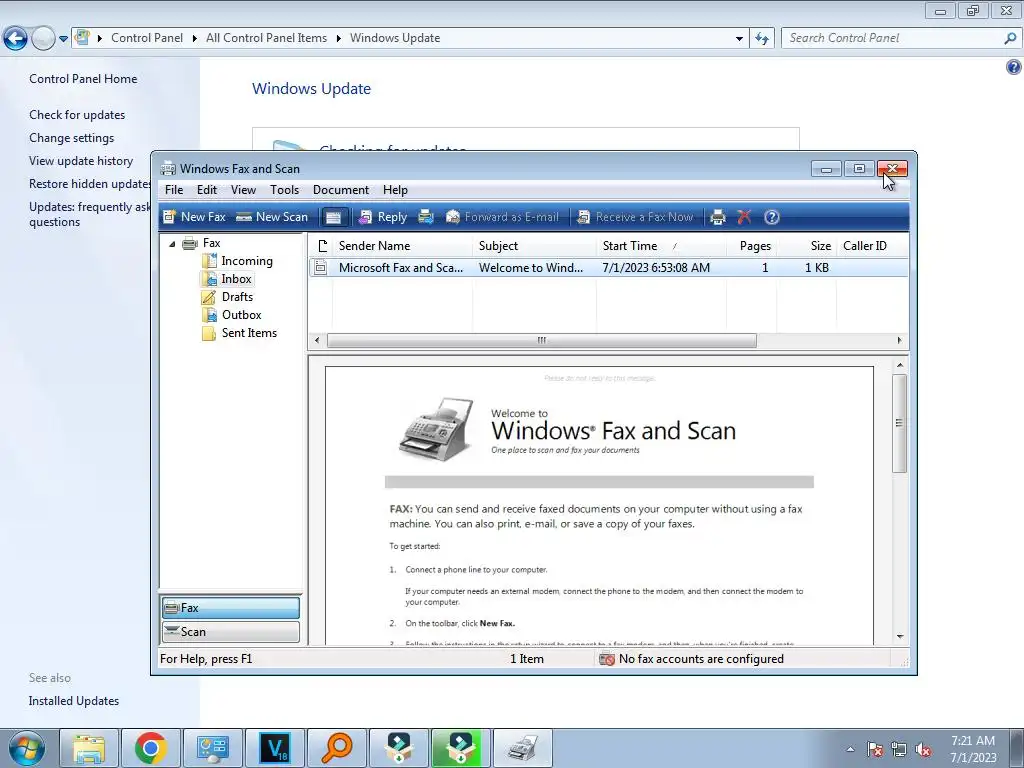Image resolution: width=1024 pixels, height=768 pixels.
Task: Open the recent pages dropdown near back button
Action: [x=63, y=39]
